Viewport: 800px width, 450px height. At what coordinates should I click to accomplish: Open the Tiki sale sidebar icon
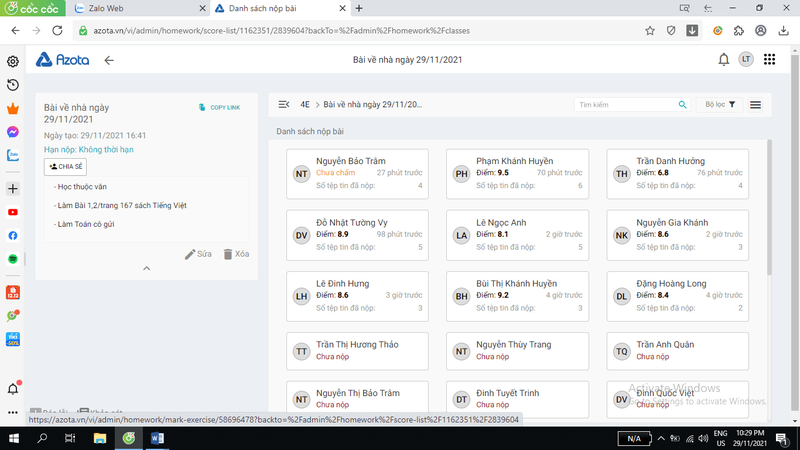(x=13, y=339)
